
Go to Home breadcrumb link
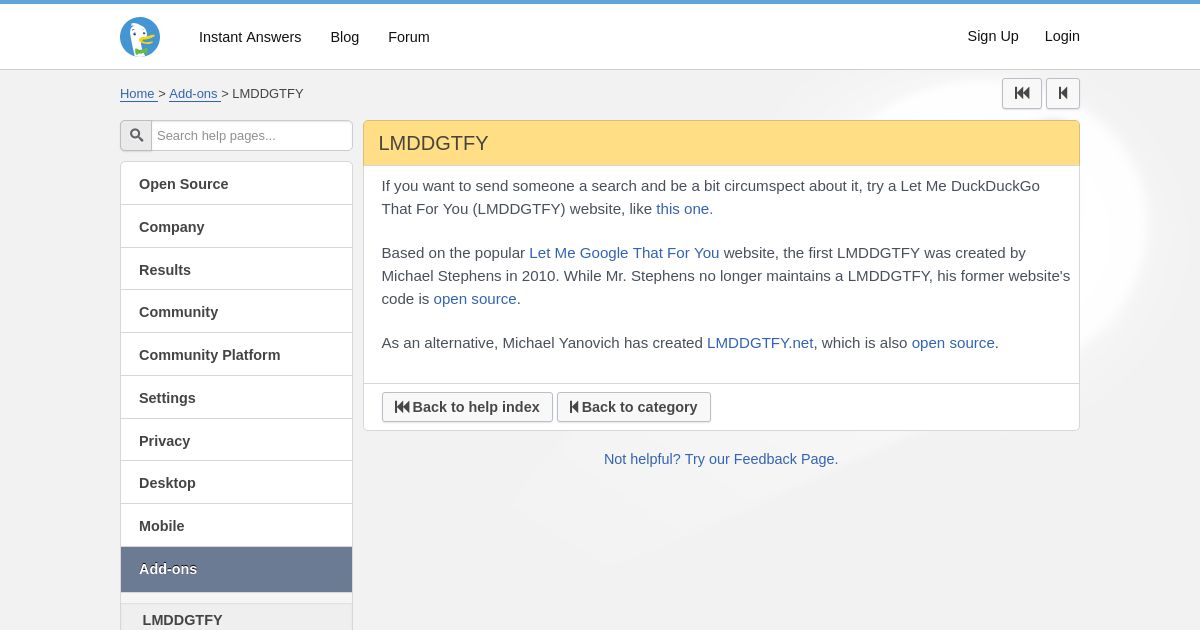138,94
